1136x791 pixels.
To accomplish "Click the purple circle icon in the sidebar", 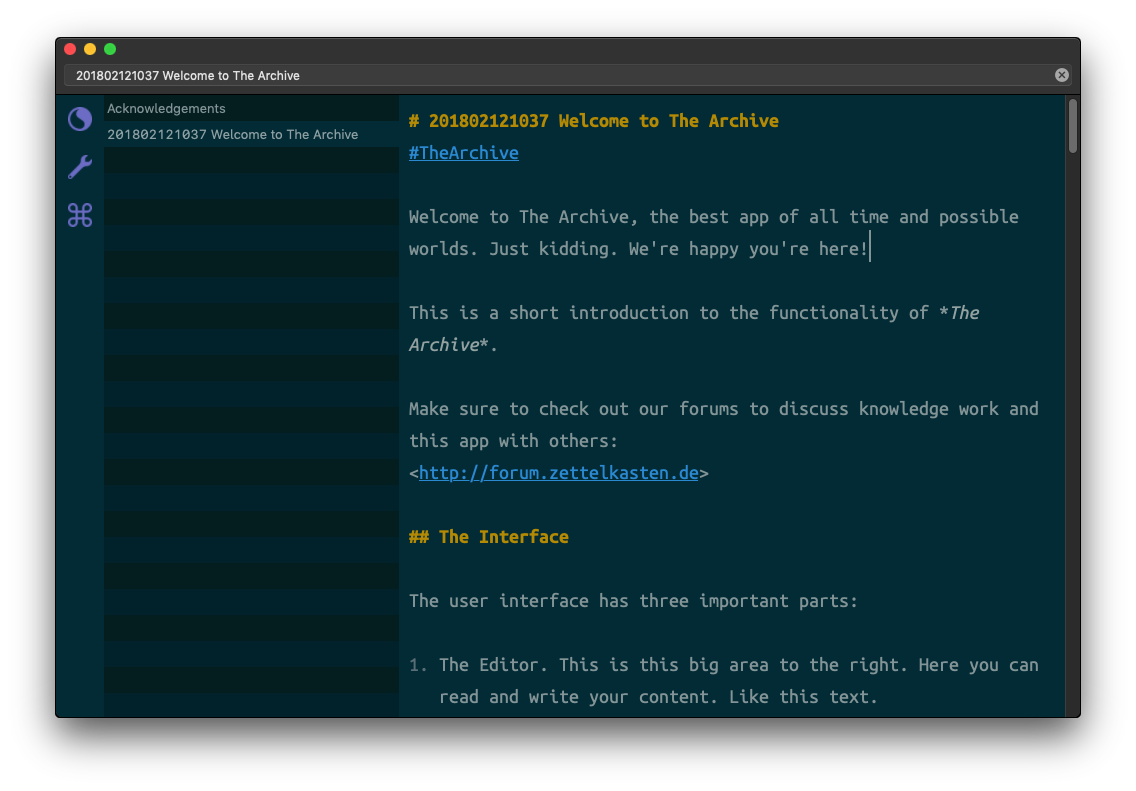I will (80, 119).
